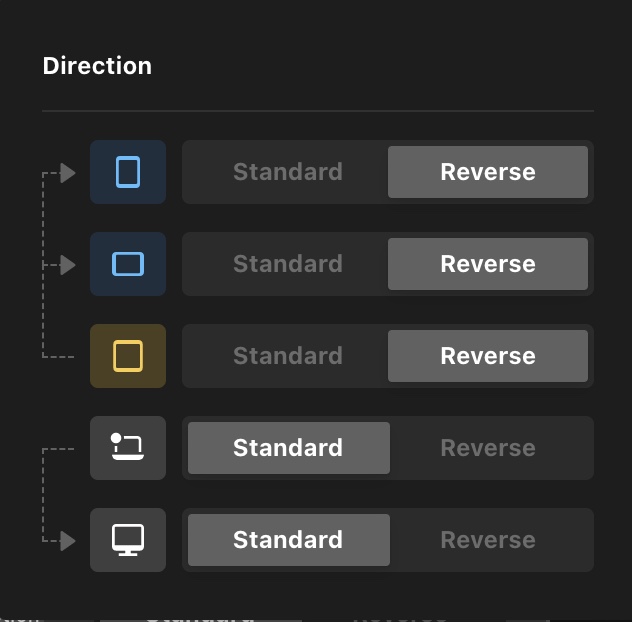The height and width of the screenshot is (622, 632).
Task: Set desktop row direction to Reverse
Action: click(x=488, y=540)
